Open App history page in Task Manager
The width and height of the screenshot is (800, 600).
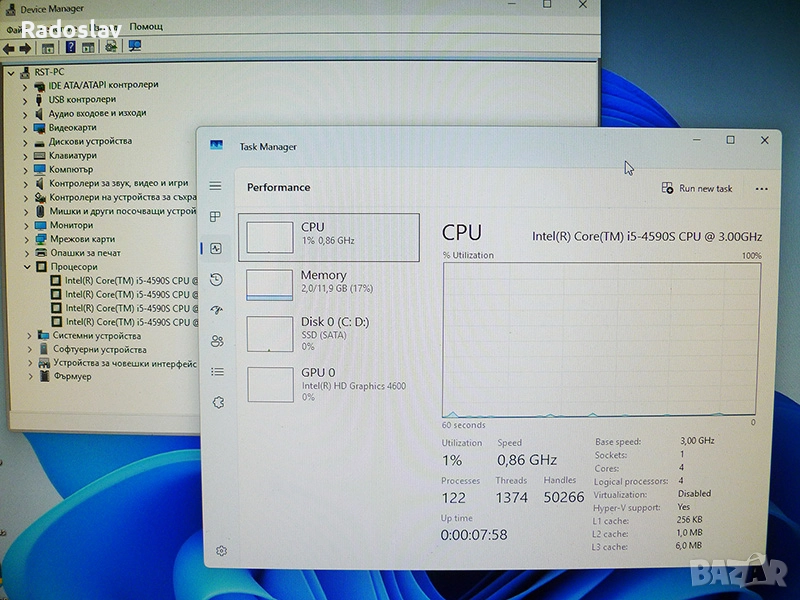pos(216,280)
